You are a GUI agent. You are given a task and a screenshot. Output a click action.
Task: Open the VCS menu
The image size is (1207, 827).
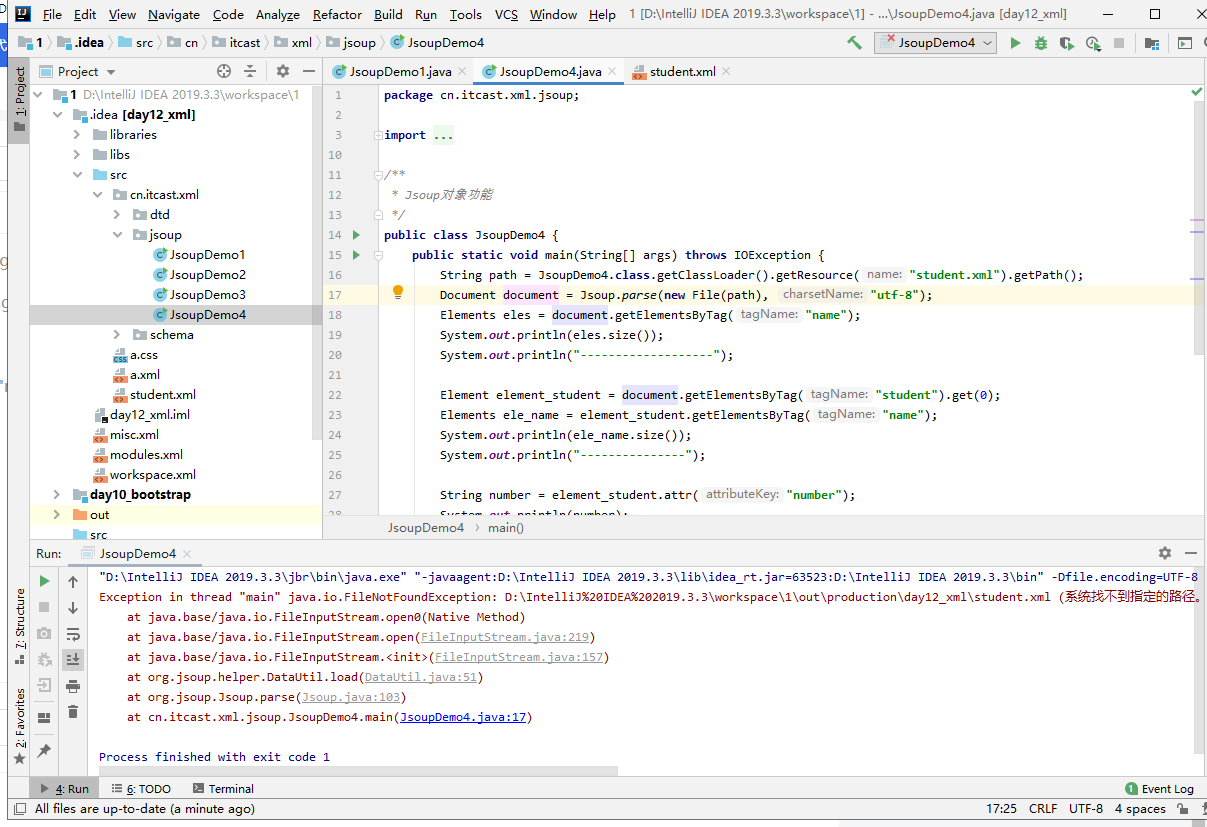tap(506, 14)
